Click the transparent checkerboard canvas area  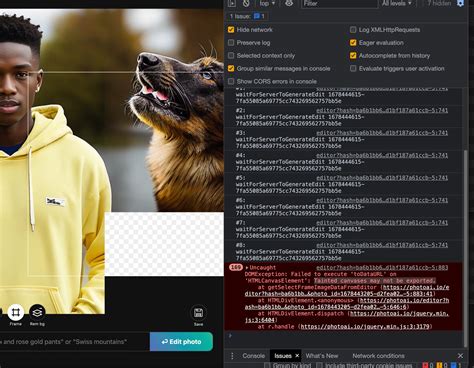(x=164, y=244)
